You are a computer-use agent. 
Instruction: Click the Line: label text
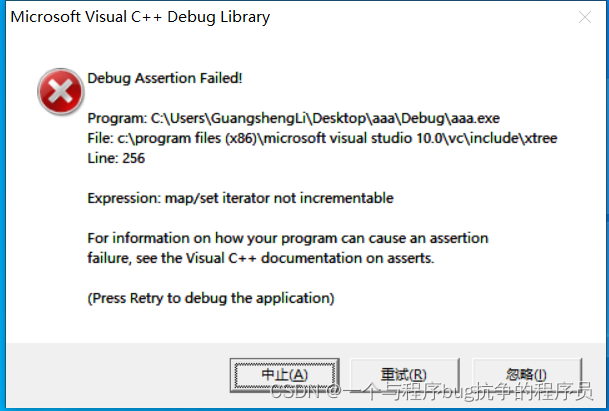(103, 158)
